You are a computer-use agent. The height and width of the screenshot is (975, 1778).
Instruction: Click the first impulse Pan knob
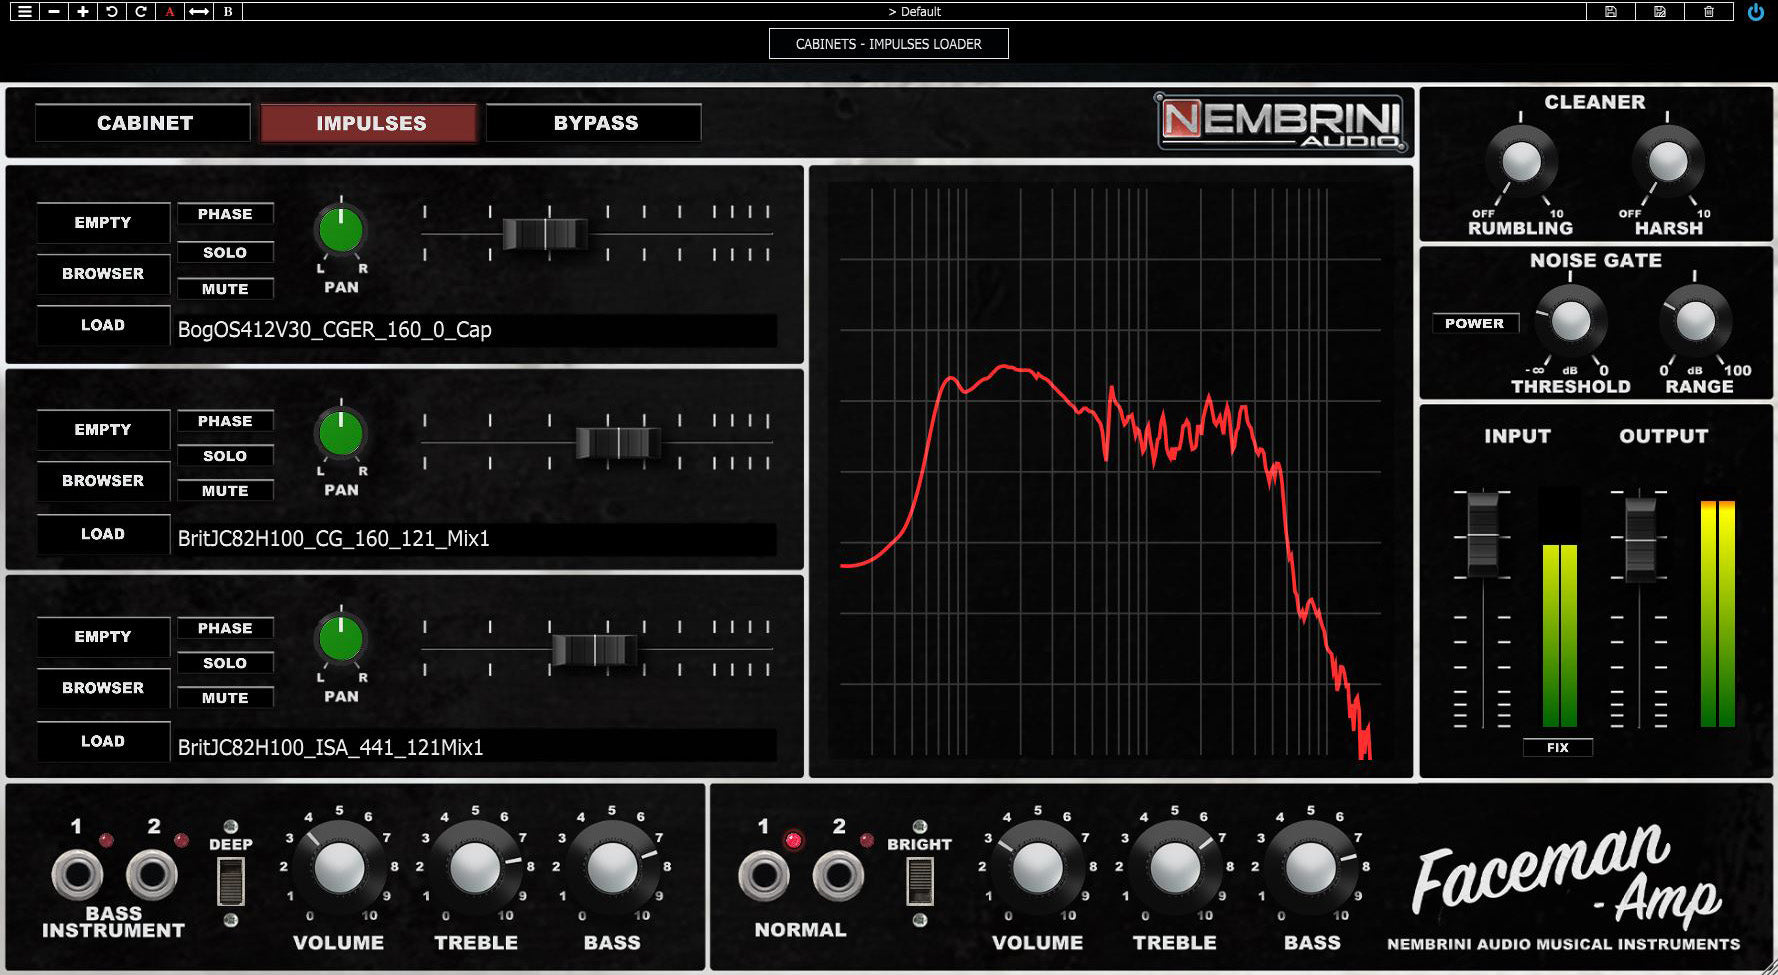[x=341, y=230]
